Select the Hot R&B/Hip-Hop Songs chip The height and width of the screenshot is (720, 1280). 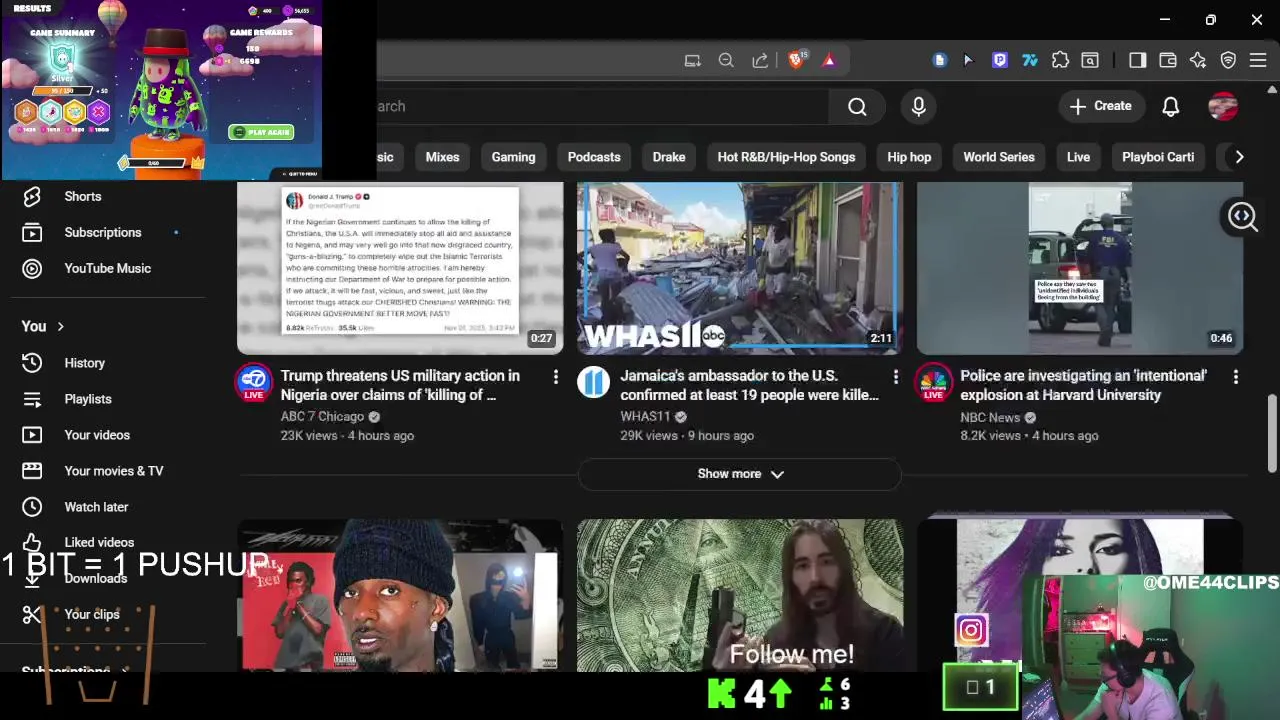[x=786, y=157]
